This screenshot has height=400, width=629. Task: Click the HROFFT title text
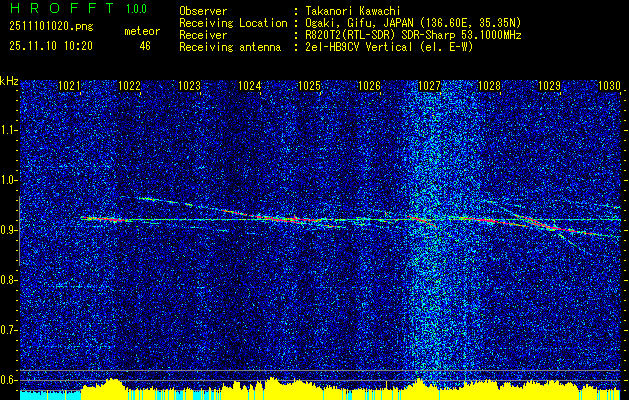[x=63, y=8]
